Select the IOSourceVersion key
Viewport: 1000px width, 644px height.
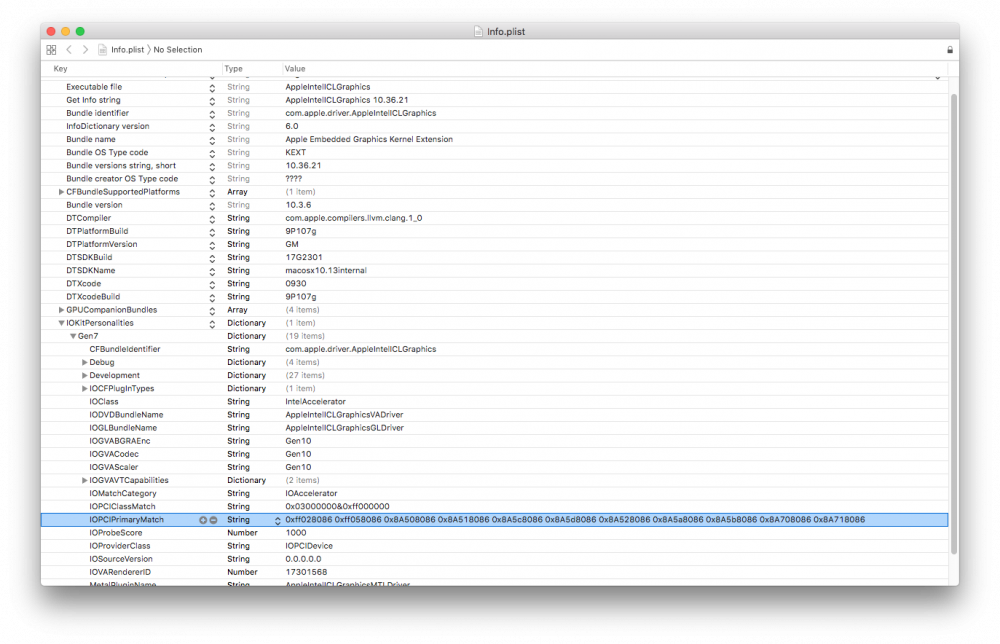coord(121,559)
